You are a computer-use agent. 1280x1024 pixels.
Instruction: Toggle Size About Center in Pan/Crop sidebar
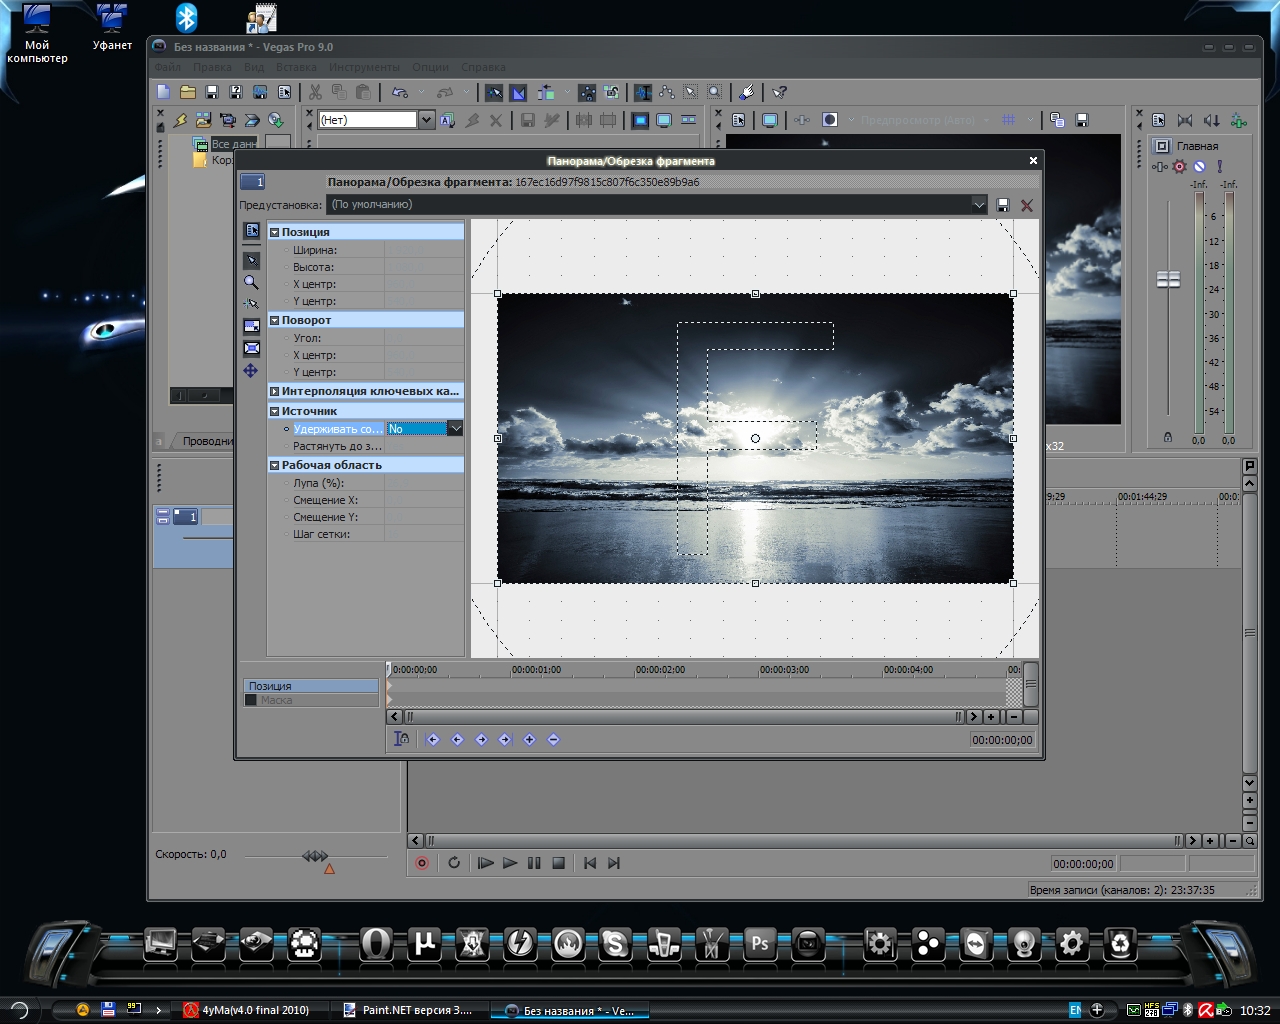pos(251,348)
